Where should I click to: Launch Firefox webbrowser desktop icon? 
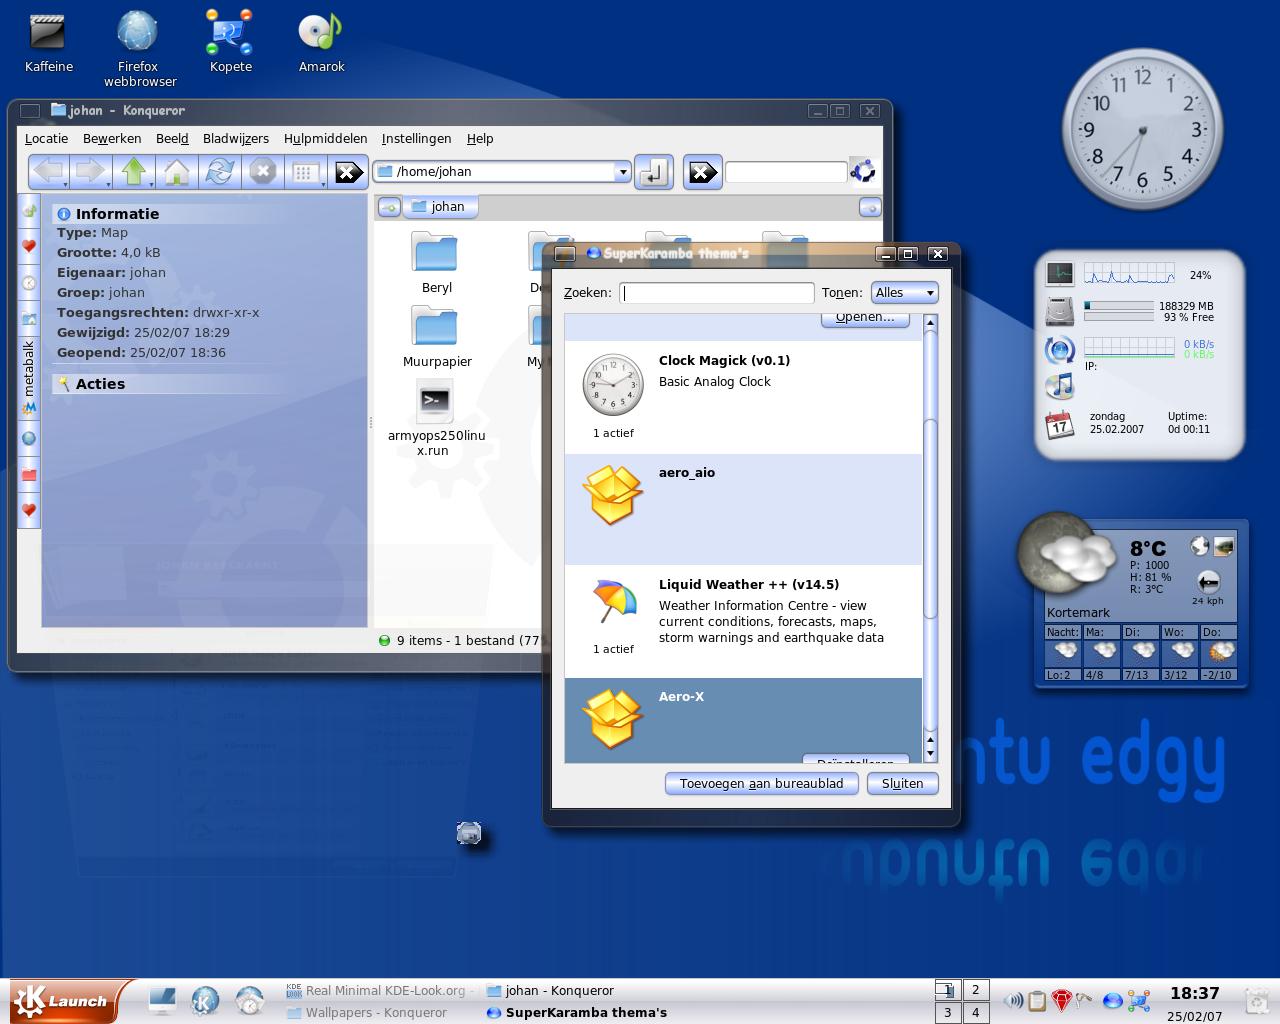(139, 48)
